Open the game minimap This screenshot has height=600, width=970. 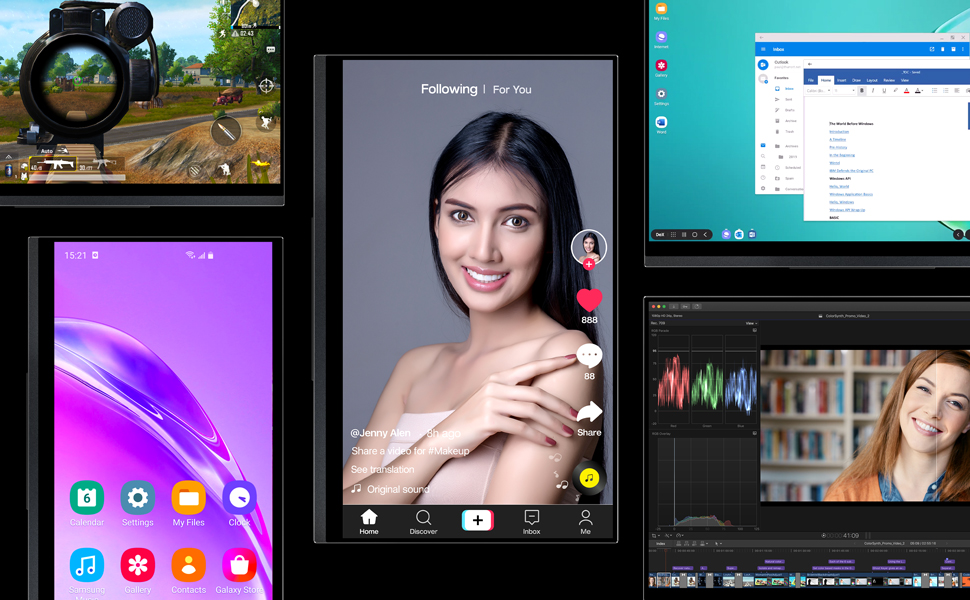[255, 14]
